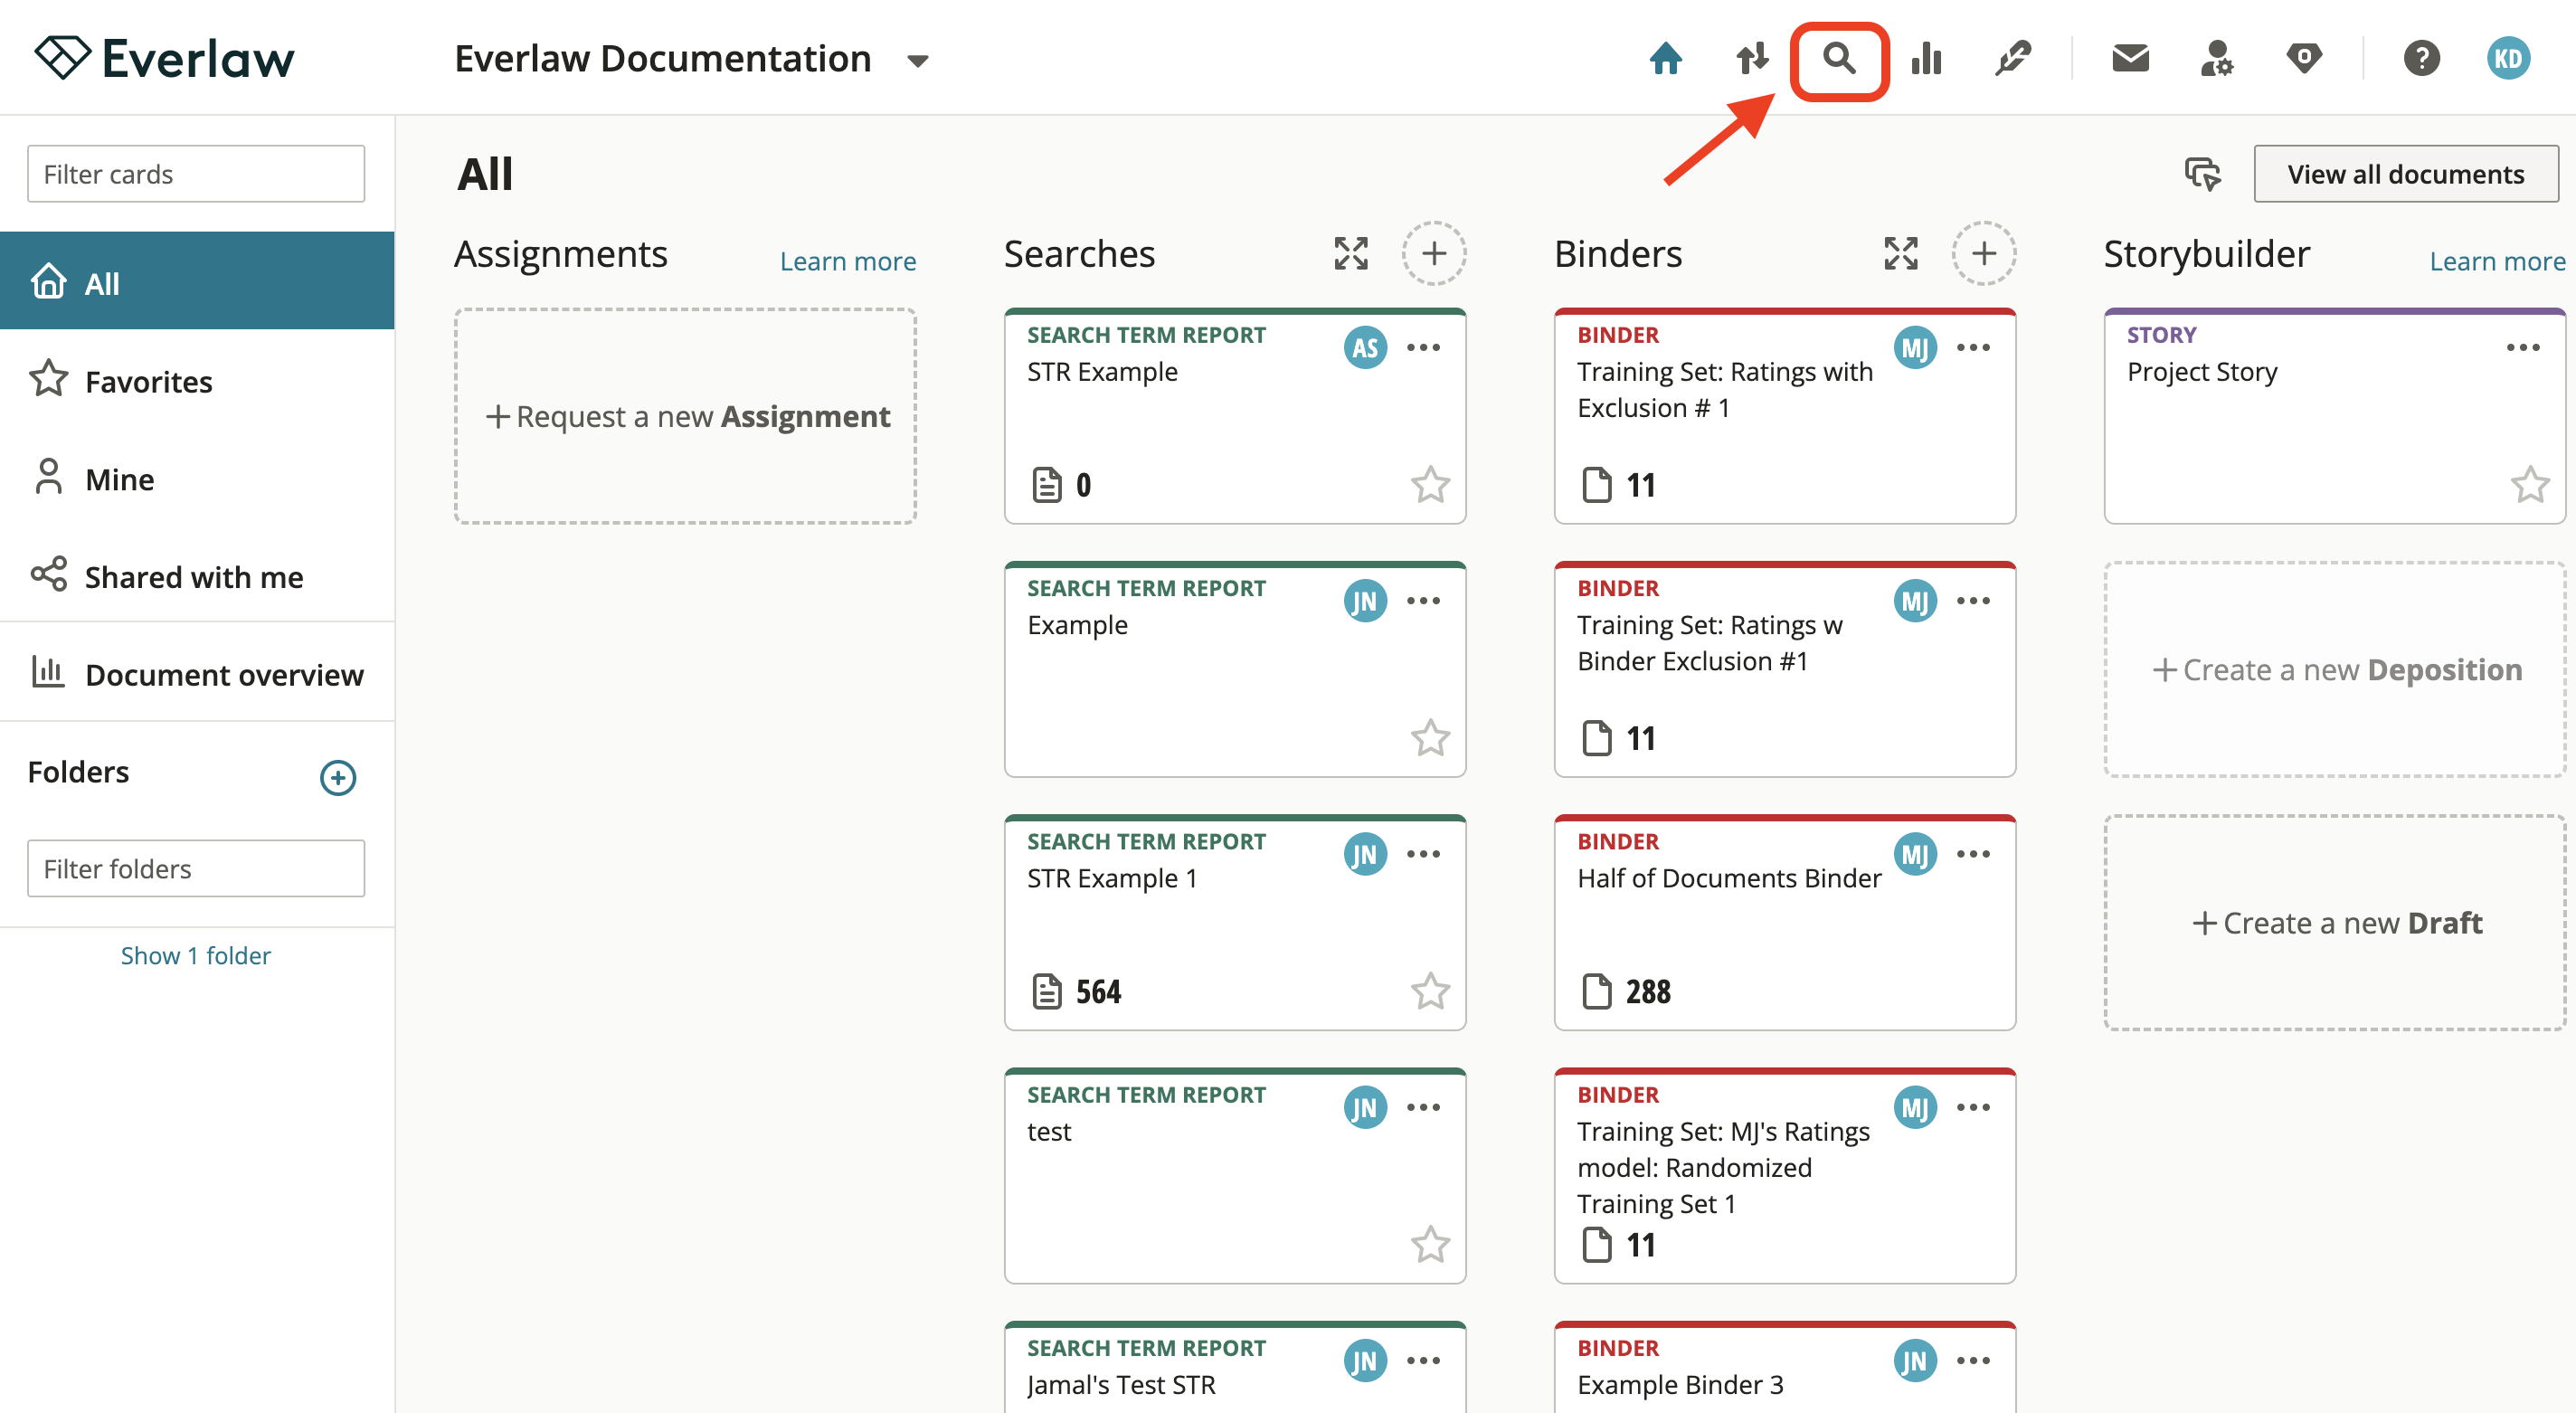Favorite the test search card
Image resolution: width=2576 pixels, height=1413 pixels.
(1431, 1244)
